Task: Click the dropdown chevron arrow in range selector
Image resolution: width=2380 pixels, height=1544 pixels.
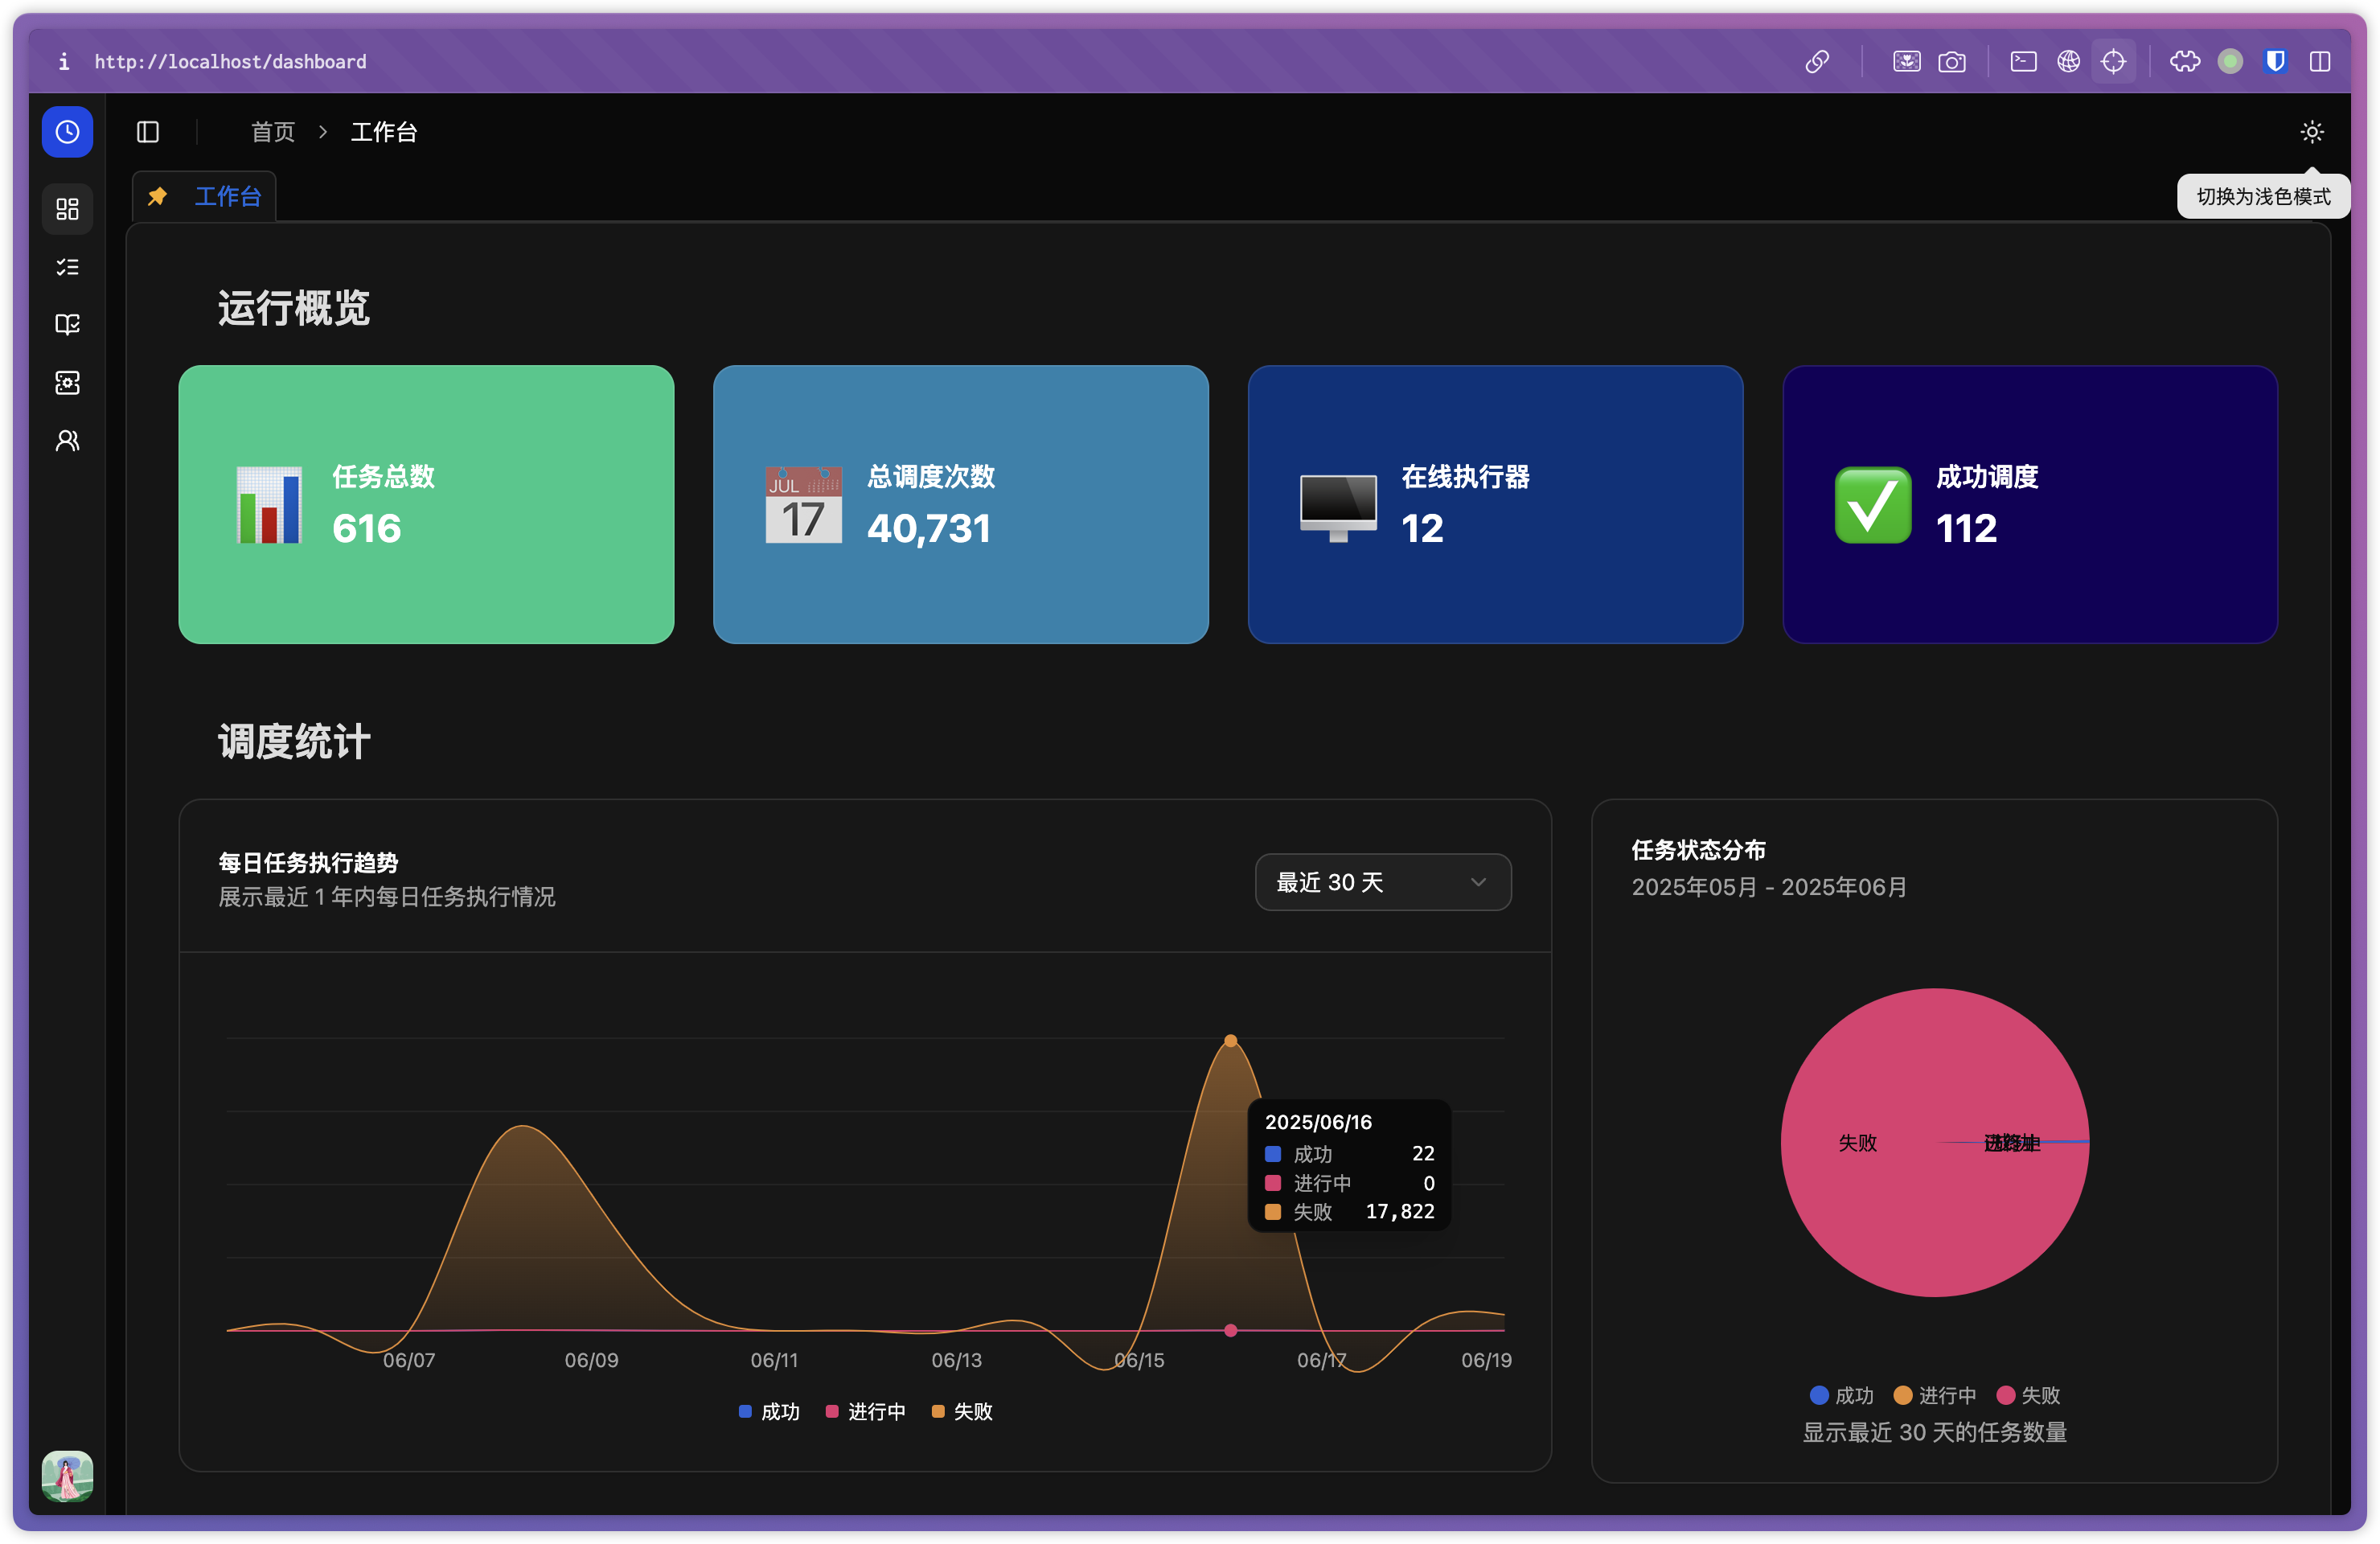Action: pyautogui.click(x=1478, y=882)
